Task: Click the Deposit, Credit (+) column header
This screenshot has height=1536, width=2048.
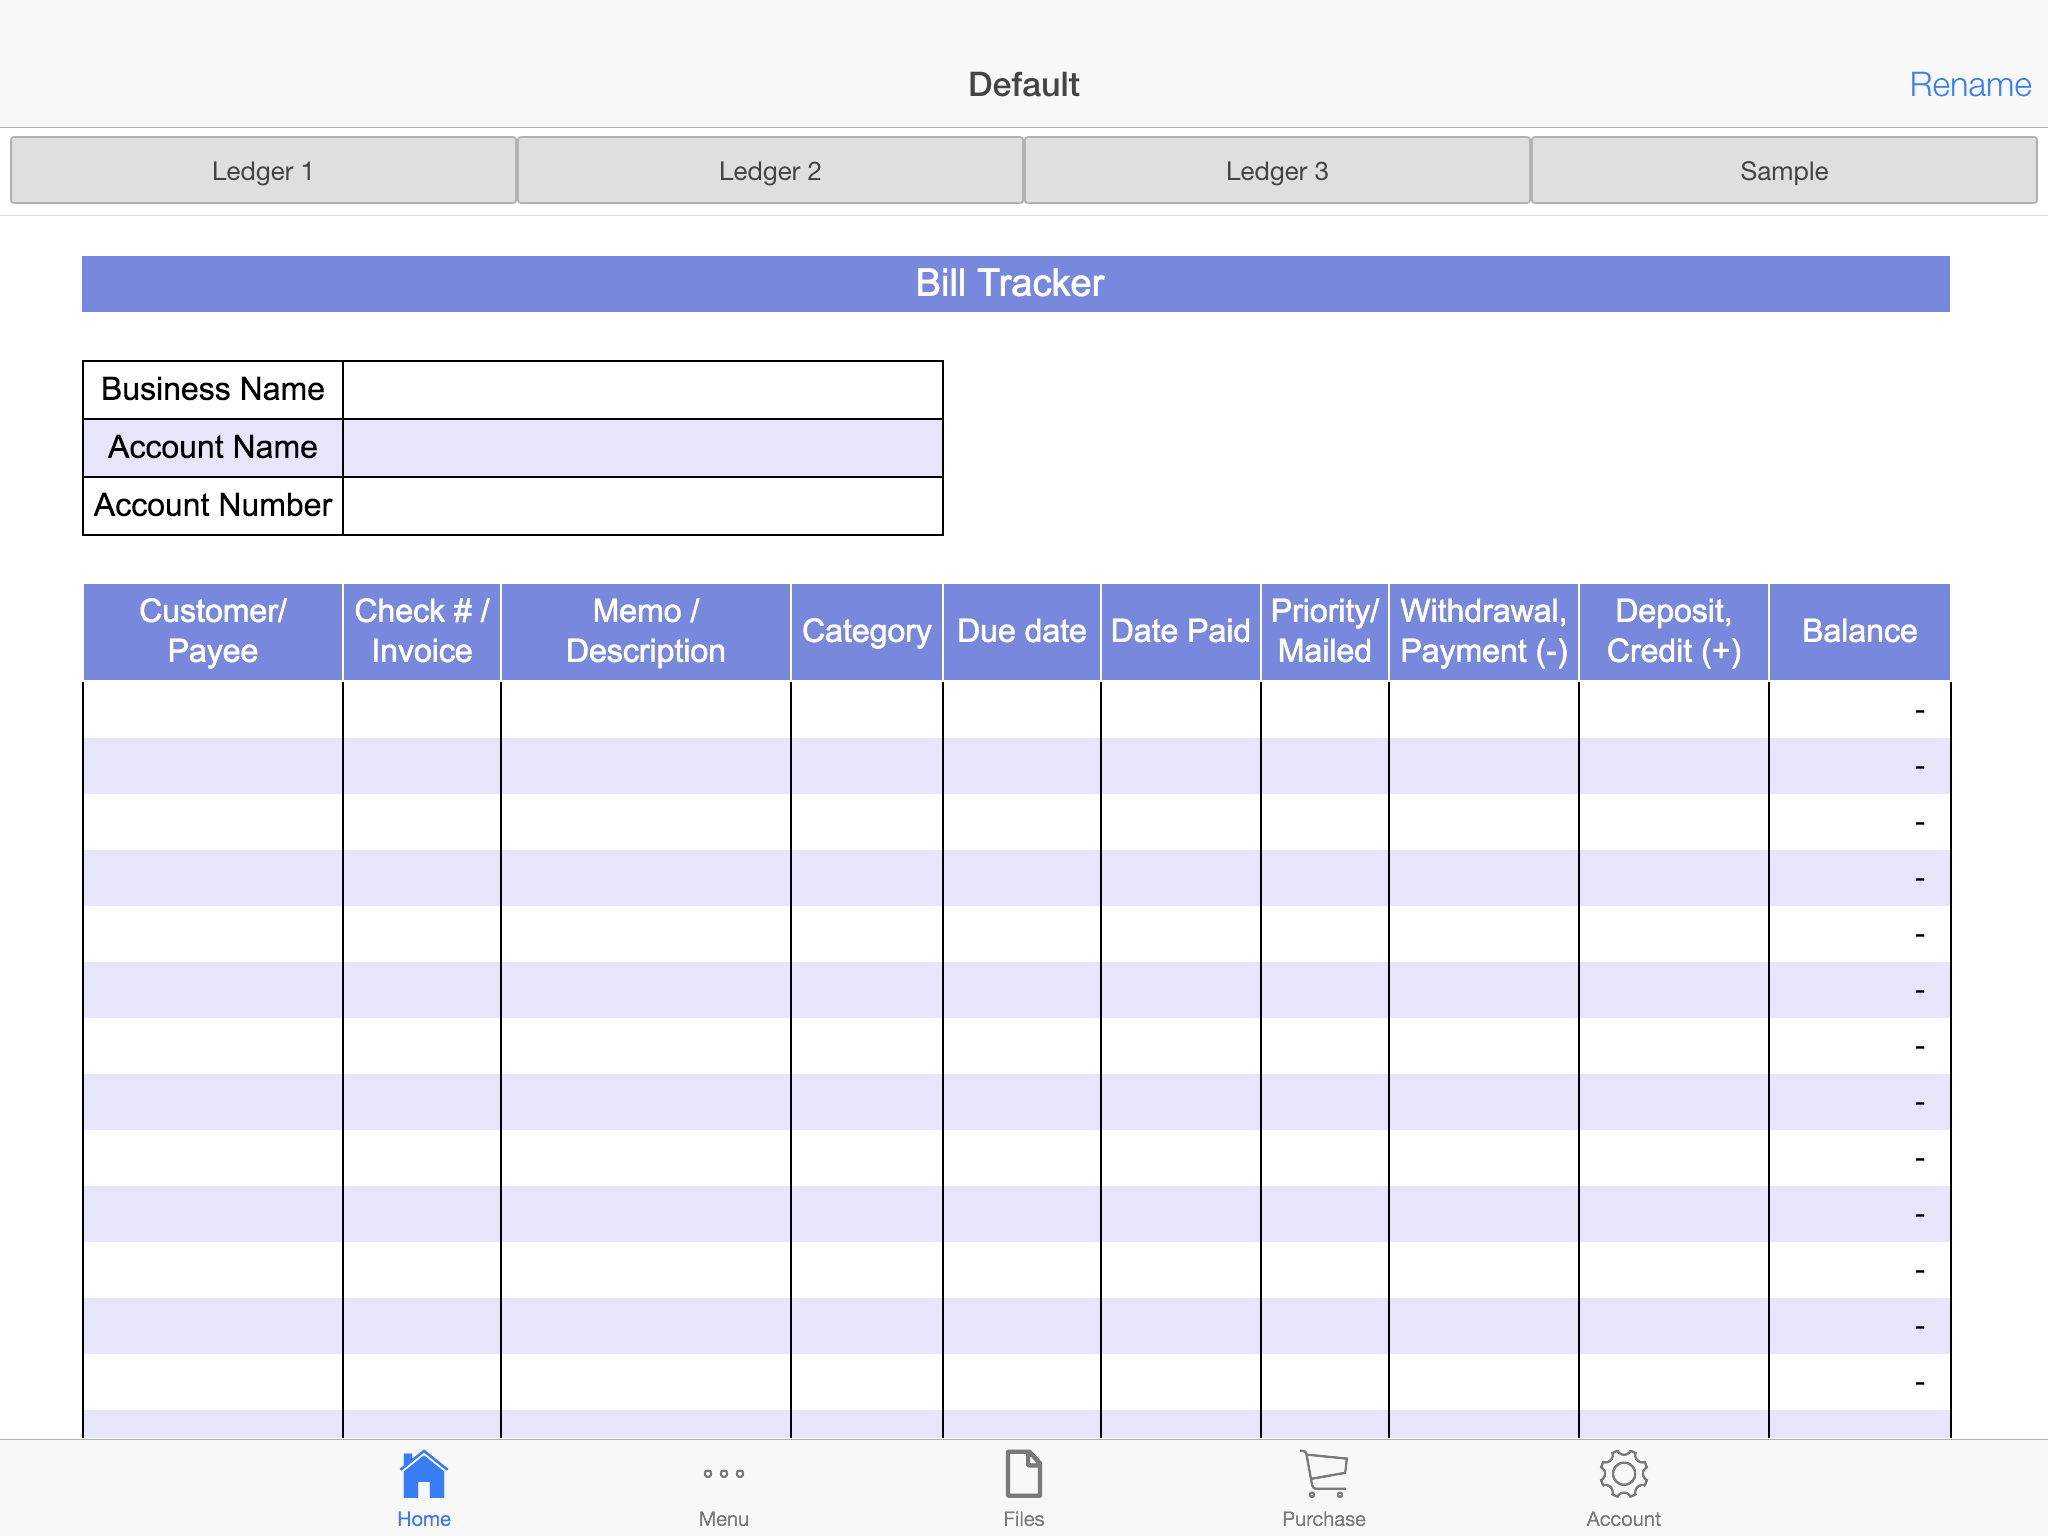Action: point(1674,632)
